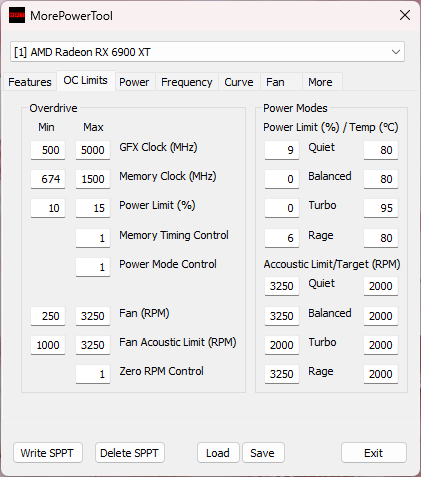
Task: Click the 'Memory Timing Control' label
Action: (174, 235)
